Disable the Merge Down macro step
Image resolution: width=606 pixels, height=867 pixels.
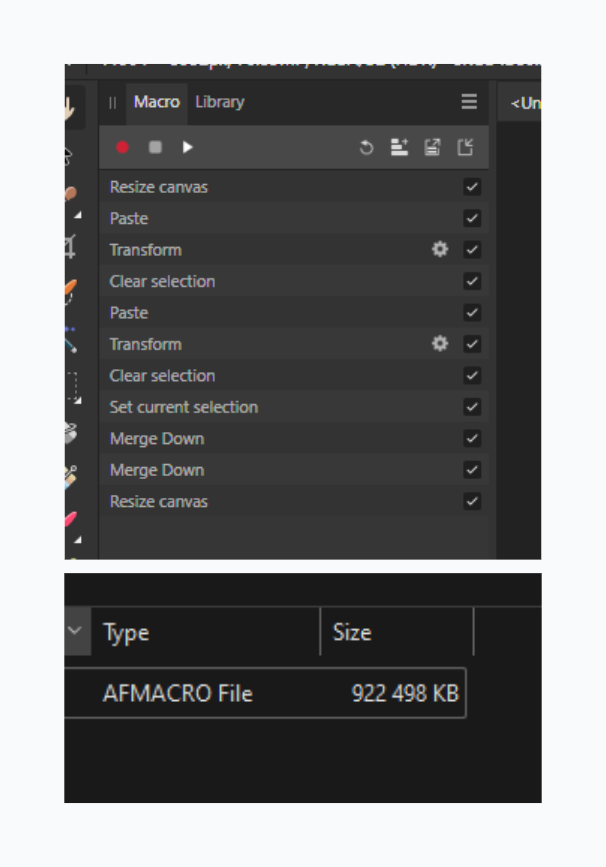[x=471, y=438]
